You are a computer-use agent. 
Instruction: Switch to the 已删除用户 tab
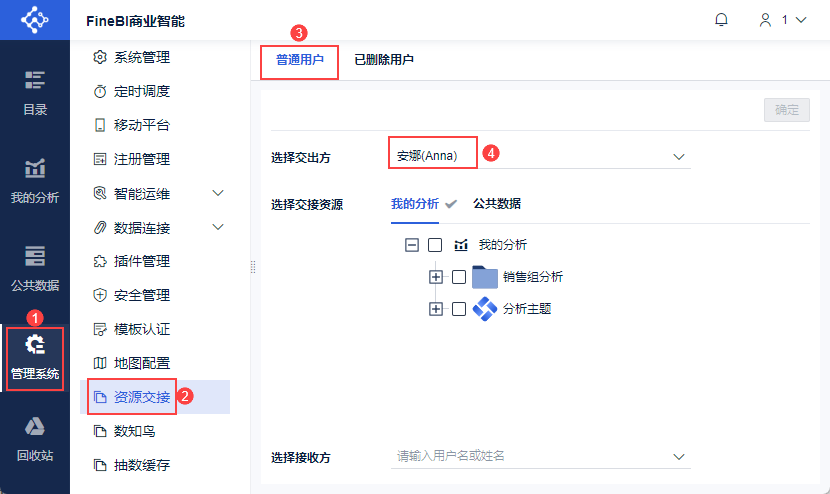coord(384,60)
